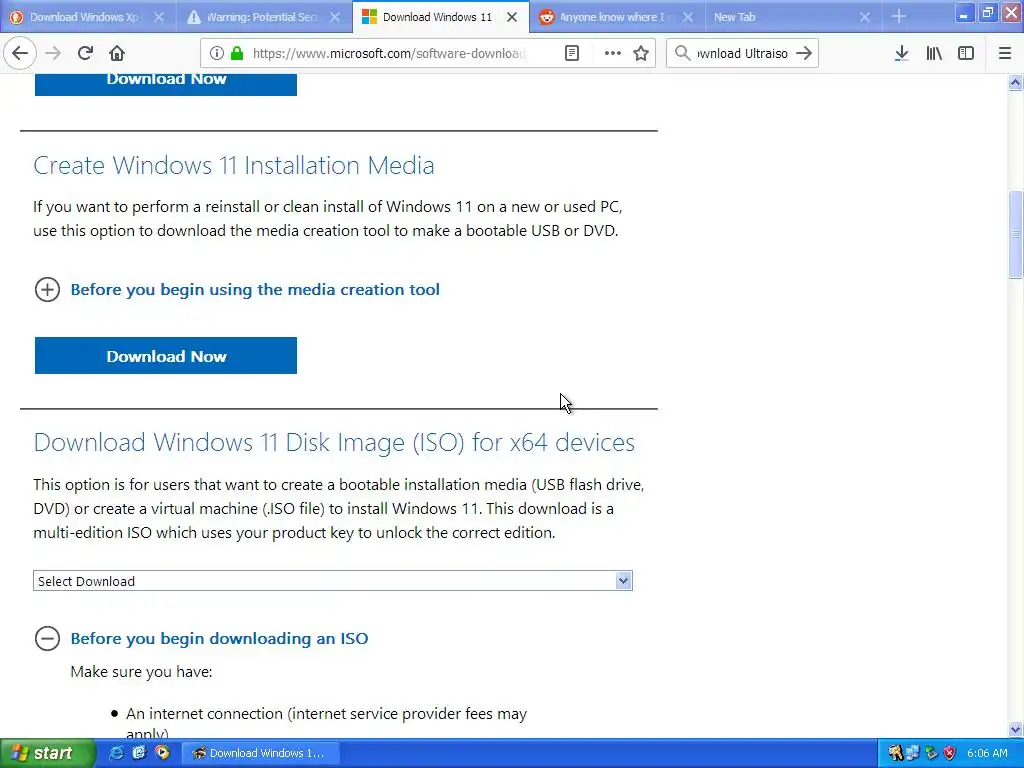The width and height of the screenshot is (1024, 768).
Task: Collapse Before you begin downloading an ISO
Action: tap(219, 638)
